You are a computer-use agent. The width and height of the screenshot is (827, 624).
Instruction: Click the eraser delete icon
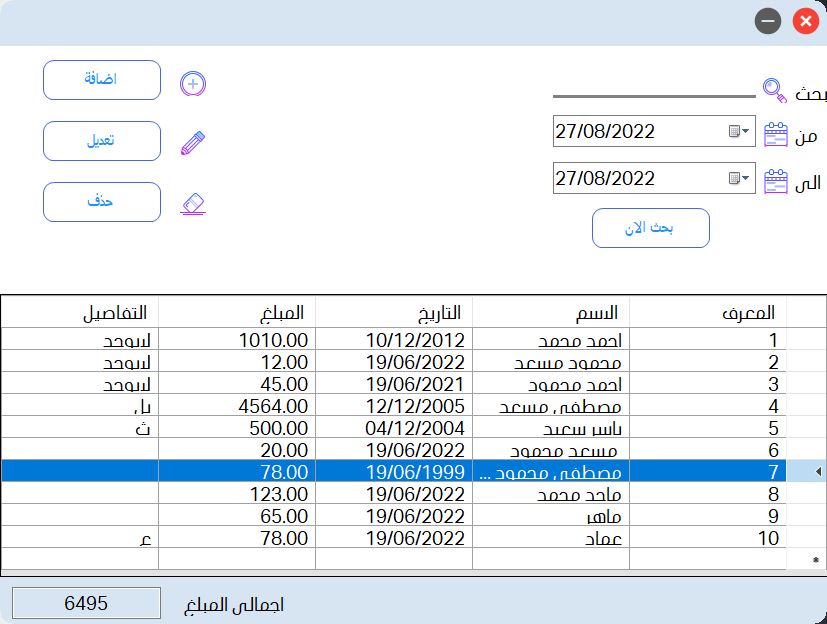(x=193, y=204)
